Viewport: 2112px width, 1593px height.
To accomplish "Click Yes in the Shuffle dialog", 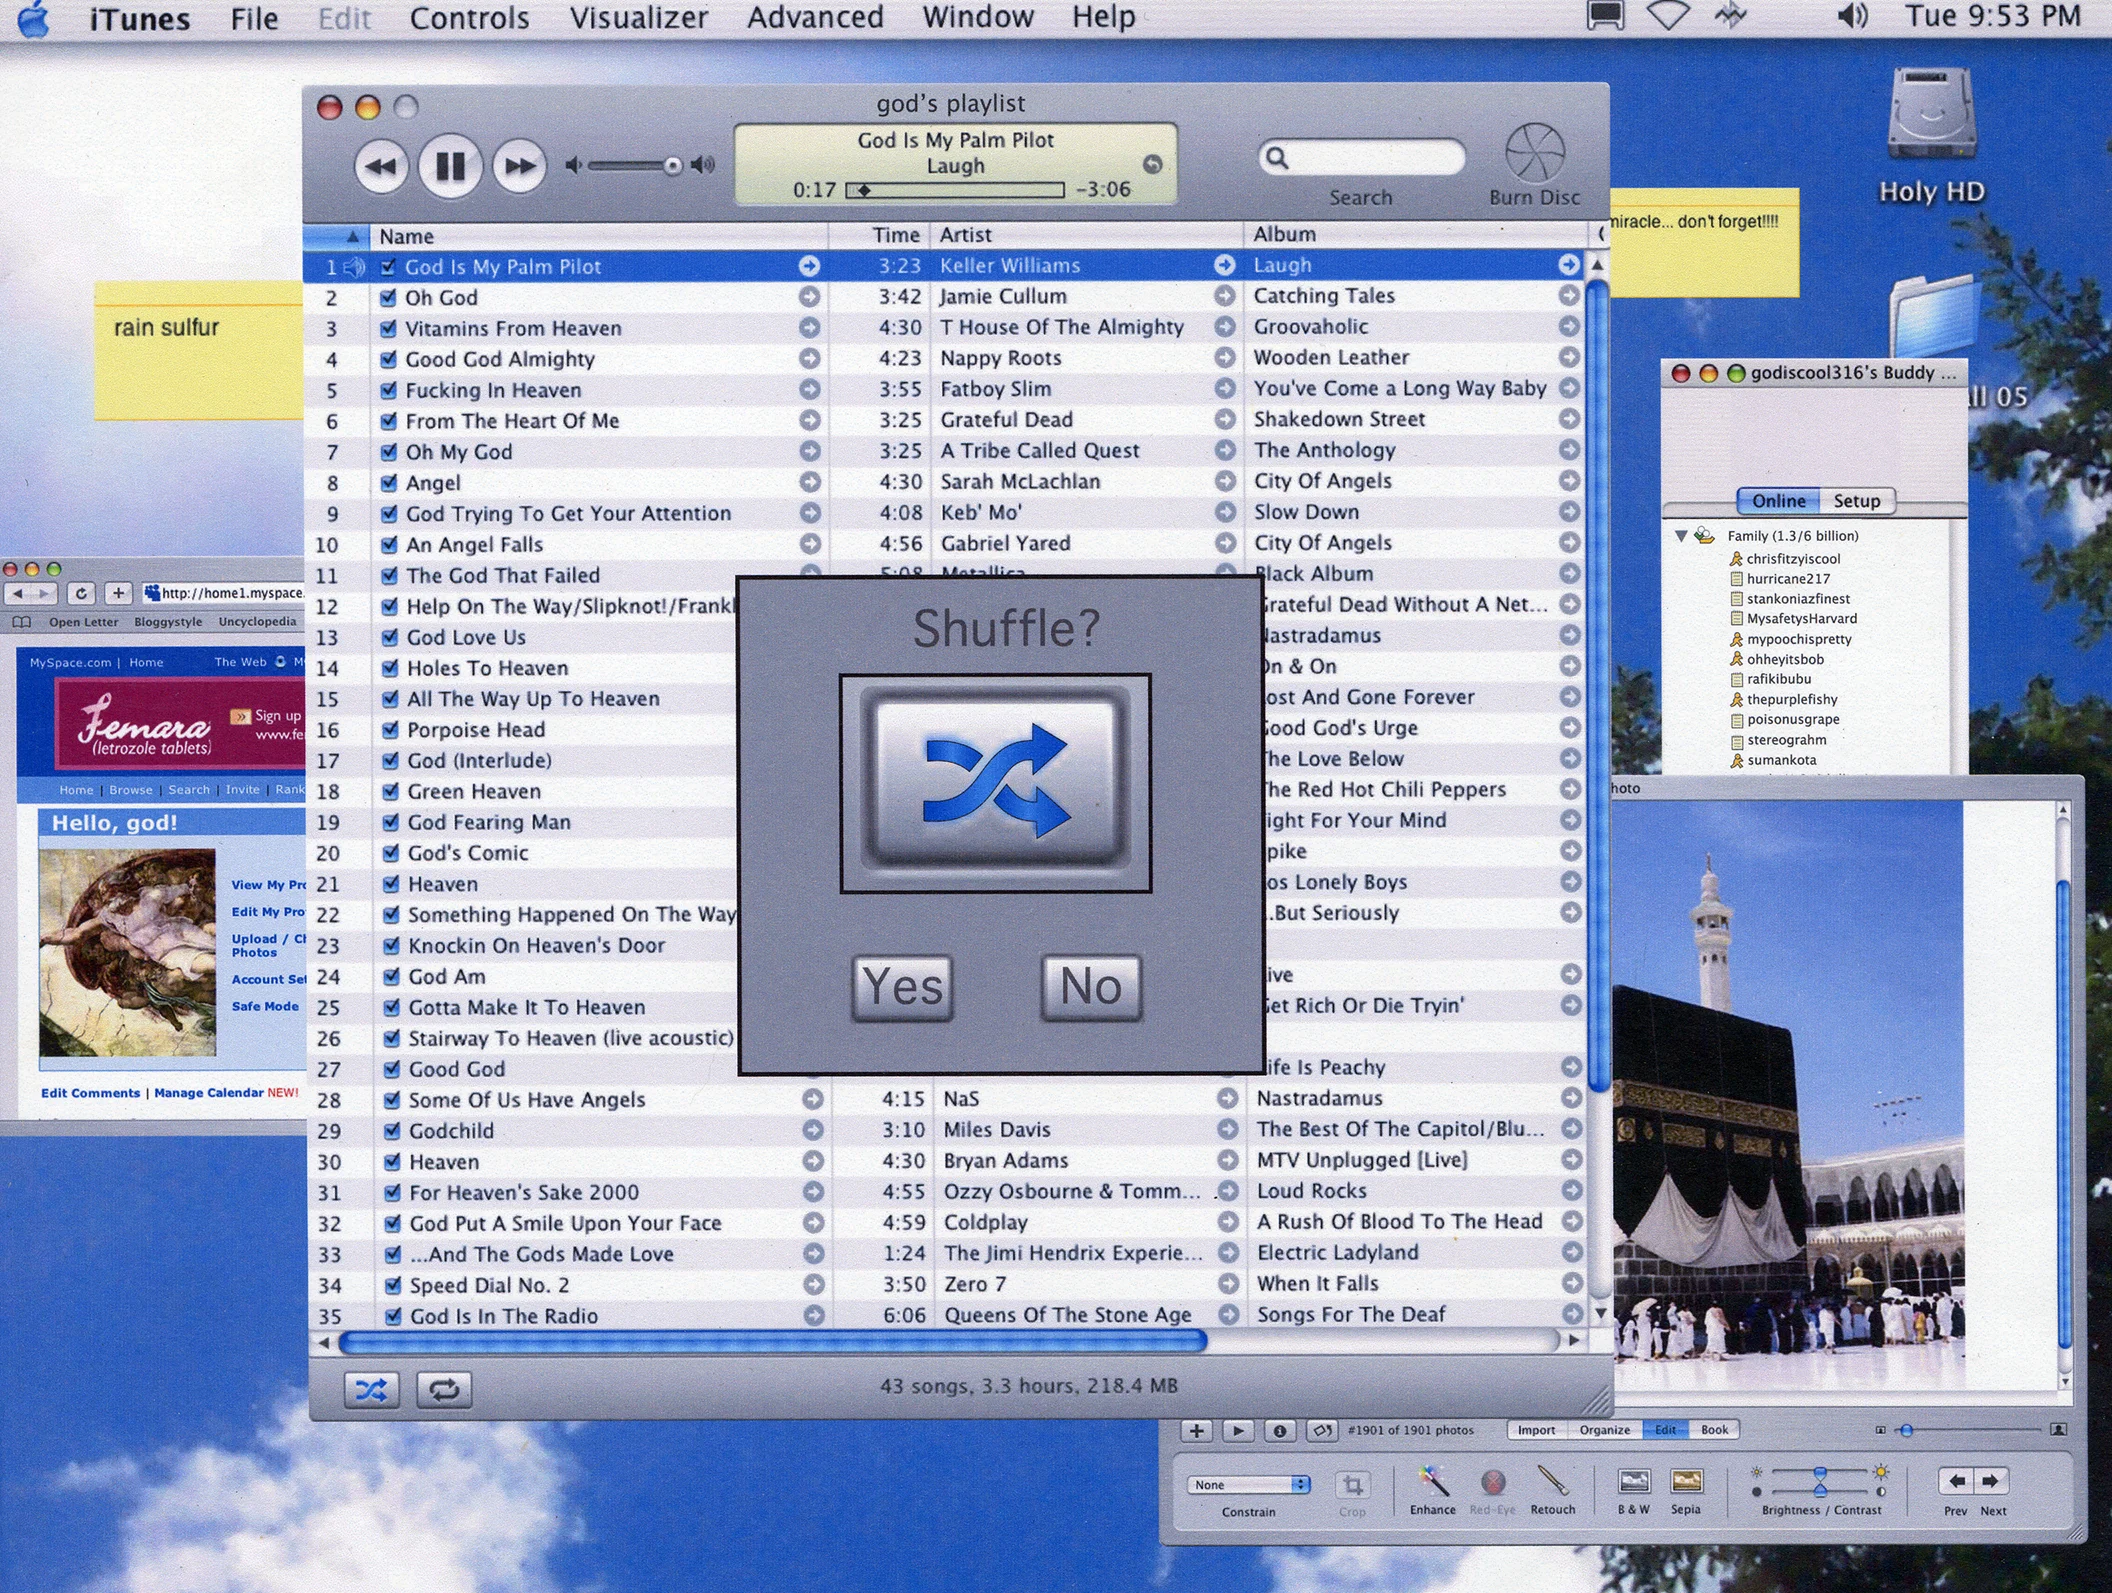I will pos(902,987).
